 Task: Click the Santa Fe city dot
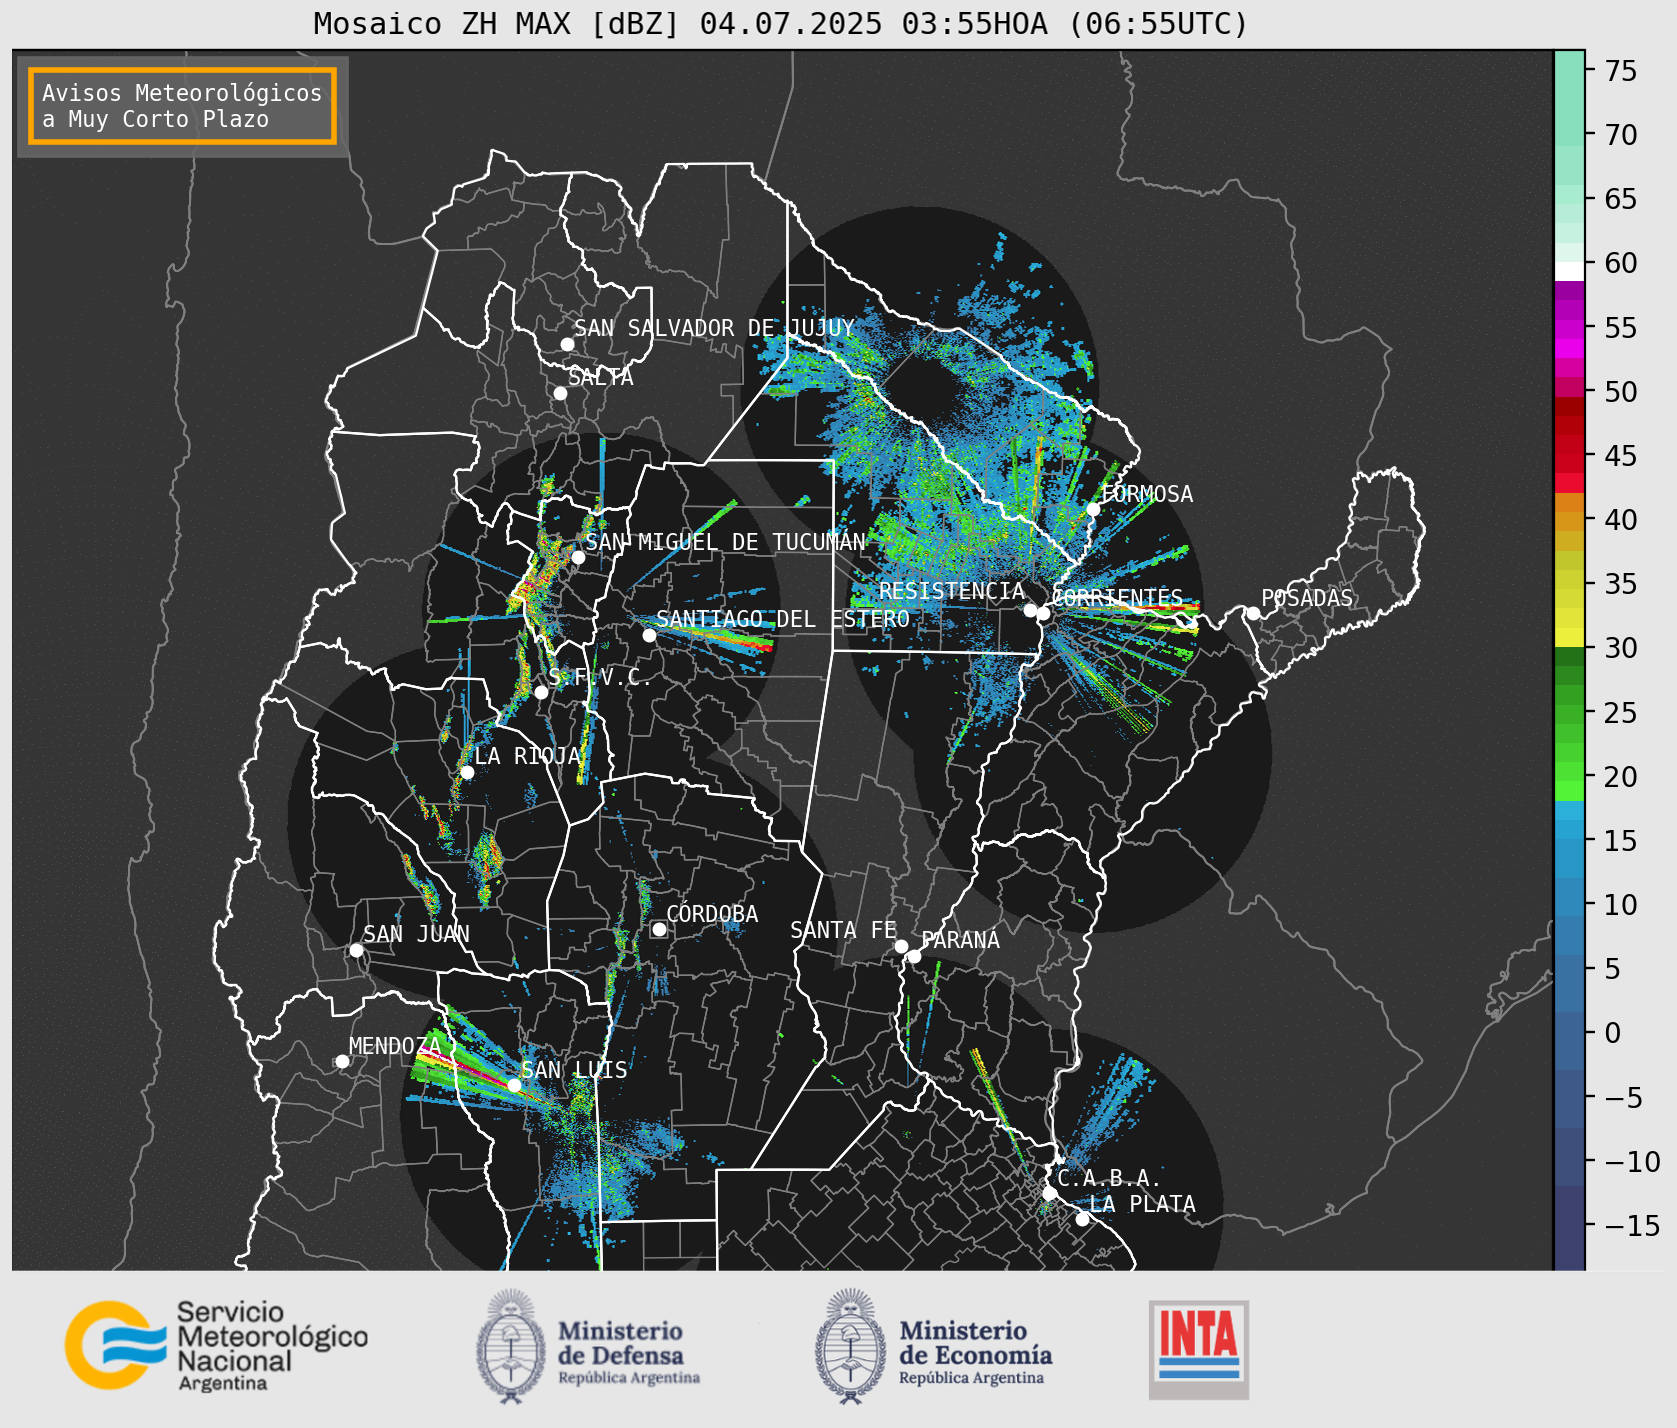pyautogui.click(x=901, y=946)
